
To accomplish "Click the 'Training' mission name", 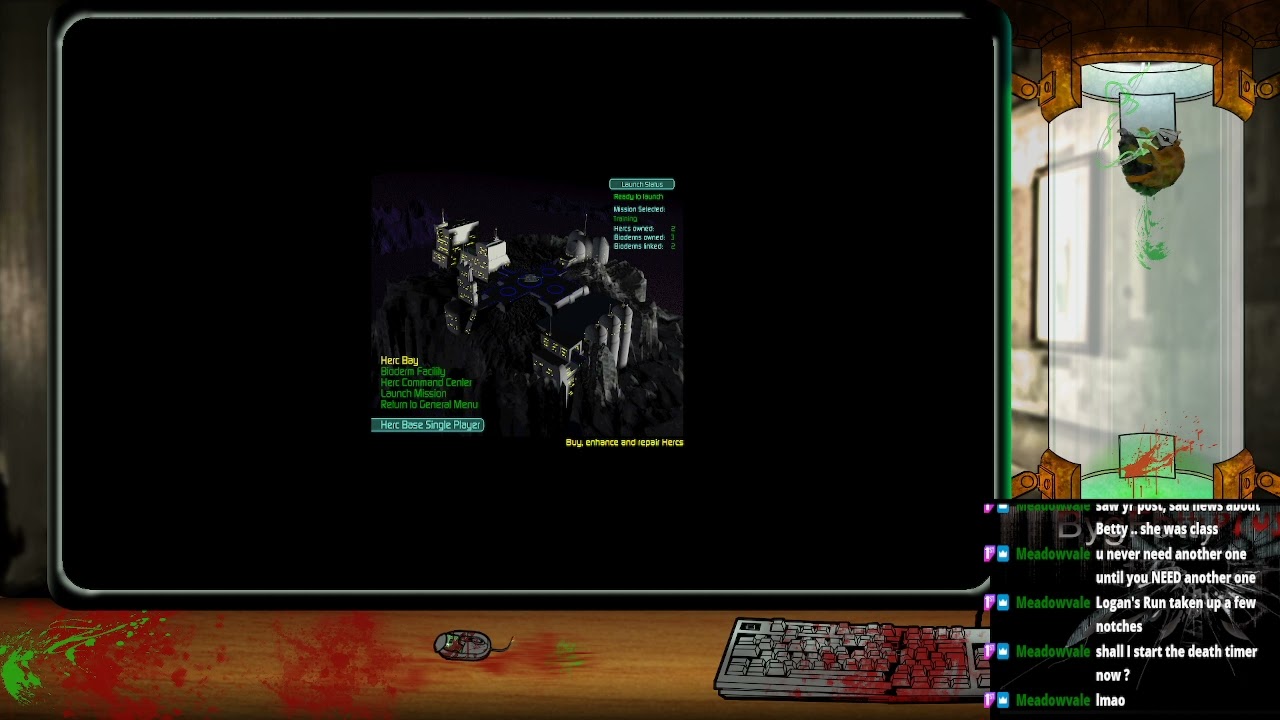I will tap(625, 219).
